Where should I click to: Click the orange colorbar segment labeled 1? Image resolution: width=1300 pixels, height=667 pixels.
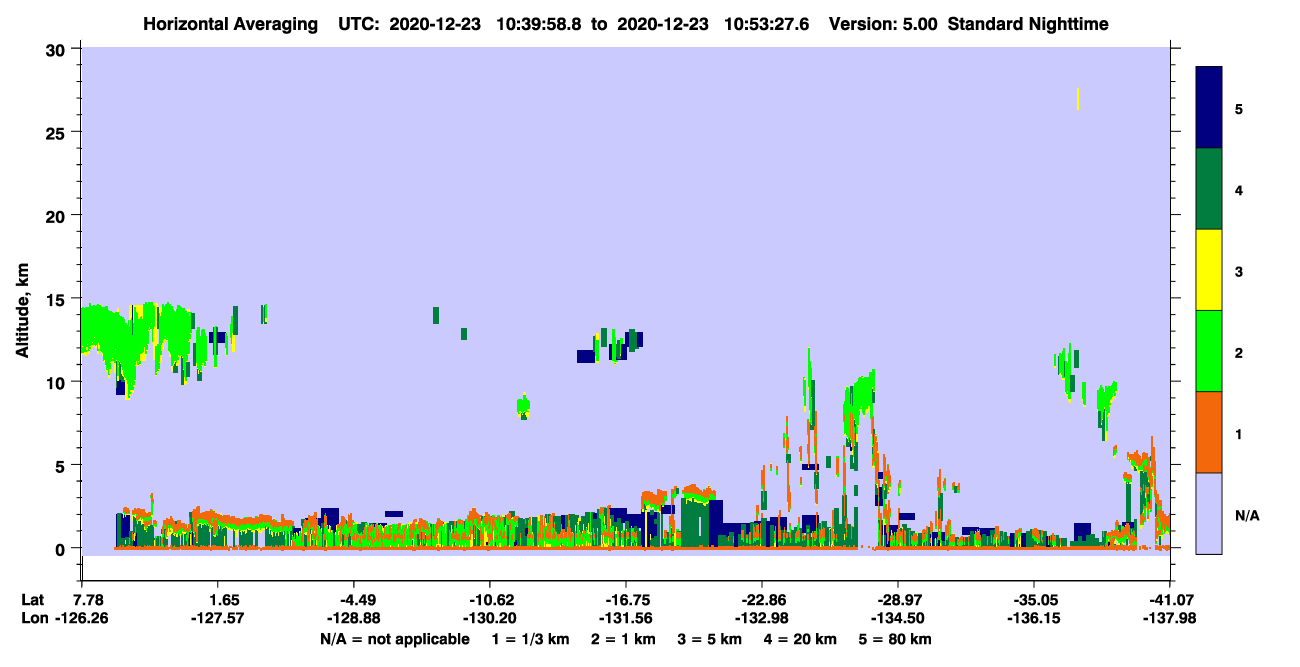(x=1209, y=432)
